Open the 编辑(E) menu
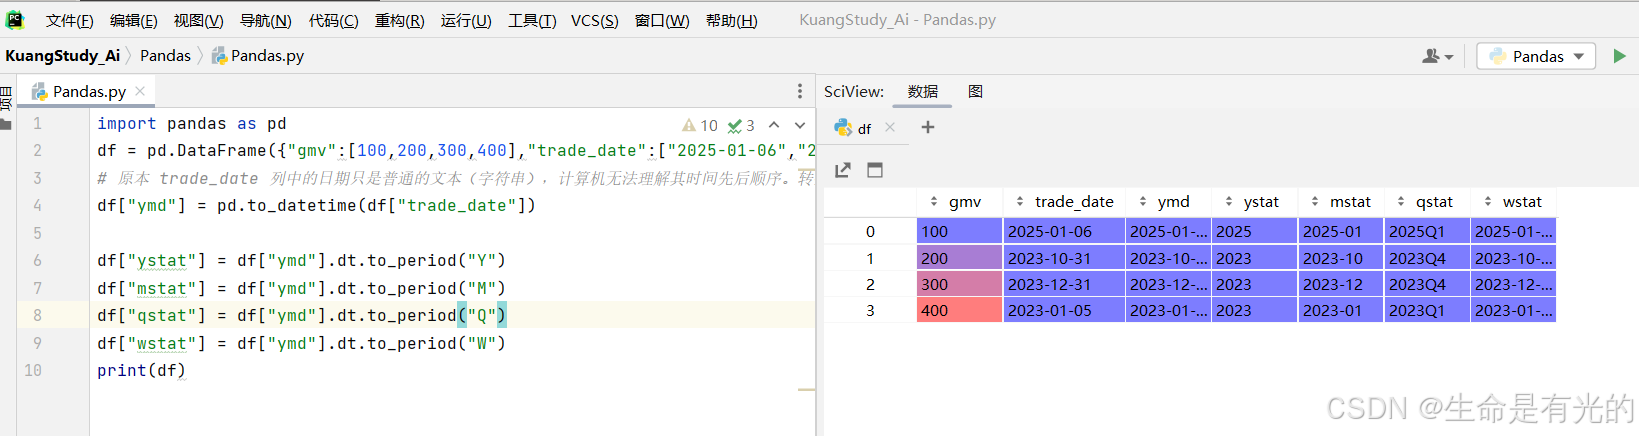The width and height of the screenshot is (1639, 436). click(133, 20)
